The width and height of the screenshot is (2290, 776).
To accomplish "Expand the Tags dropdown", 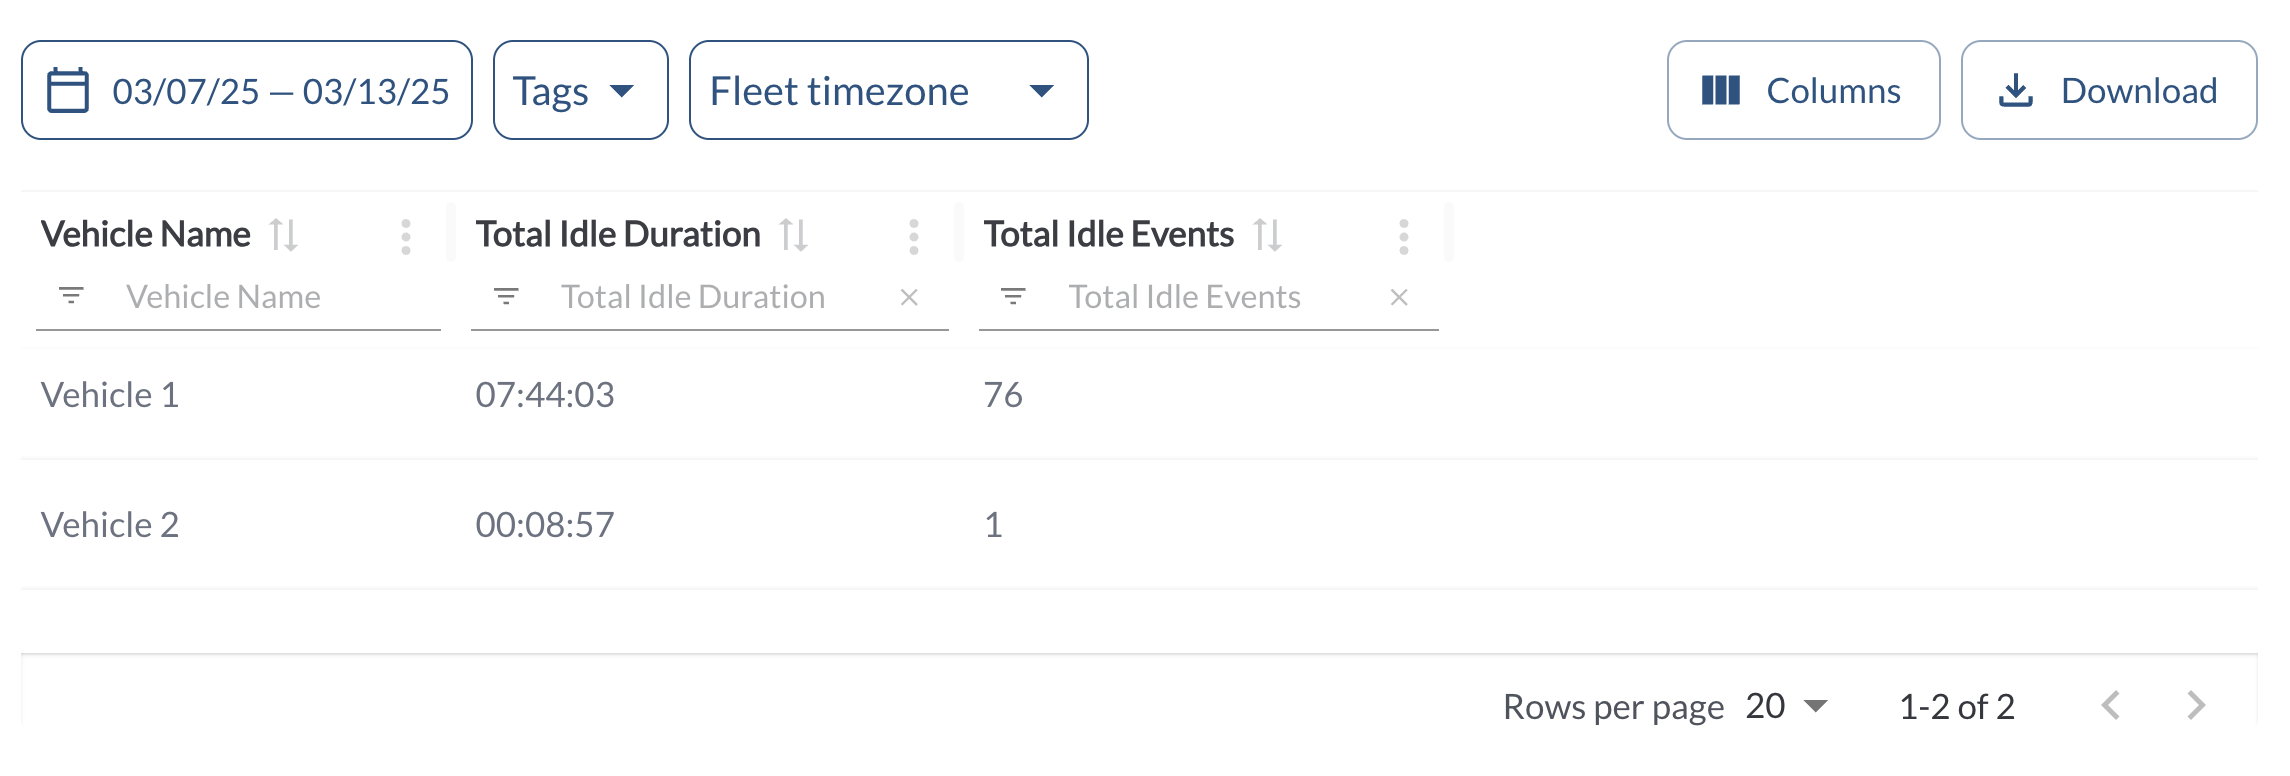I will coord(580,90).
